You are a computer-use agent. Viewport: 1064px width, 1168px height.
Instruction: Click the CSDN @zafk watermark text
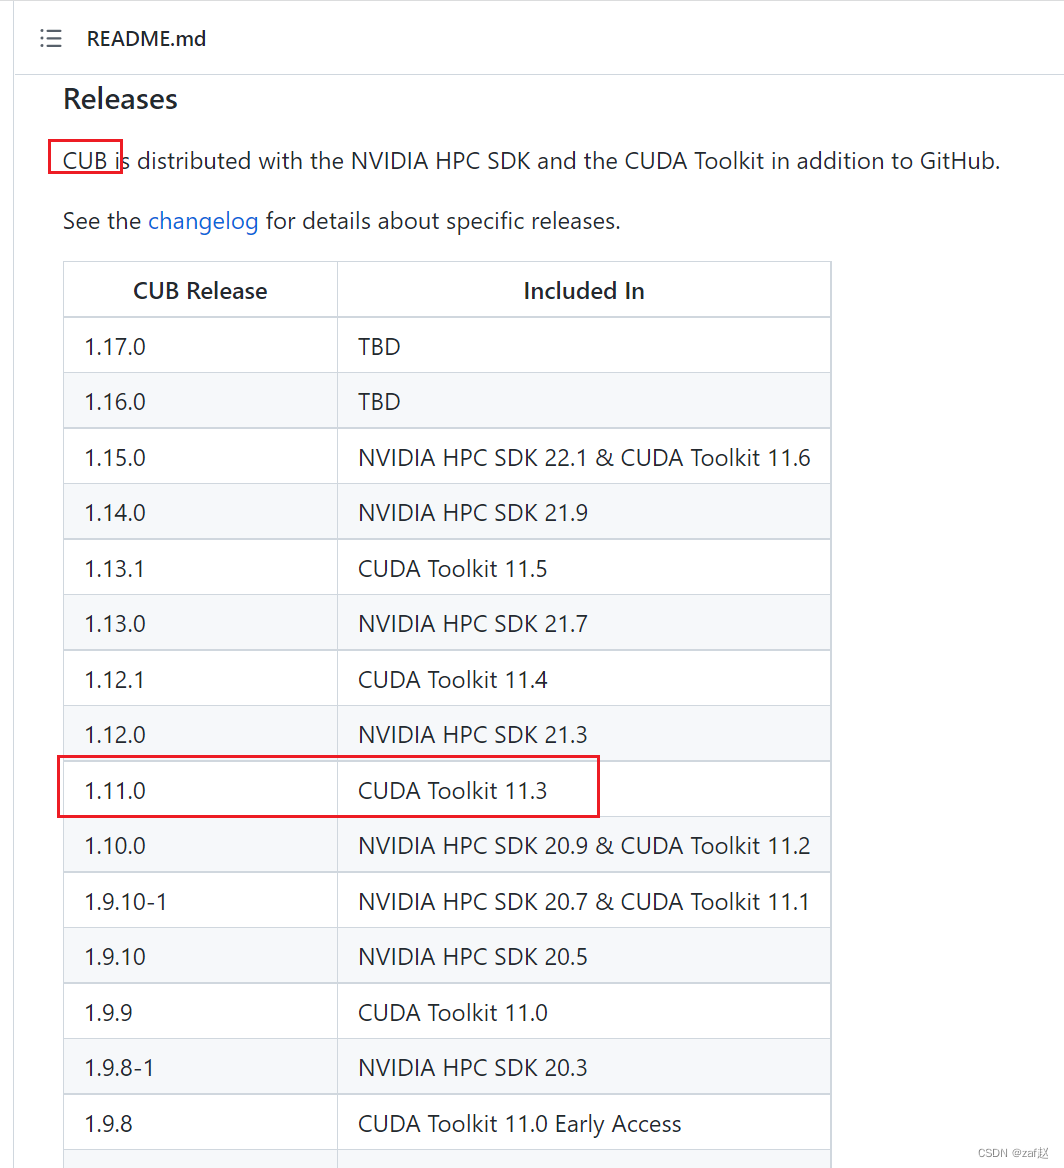click(1012, 1153)
